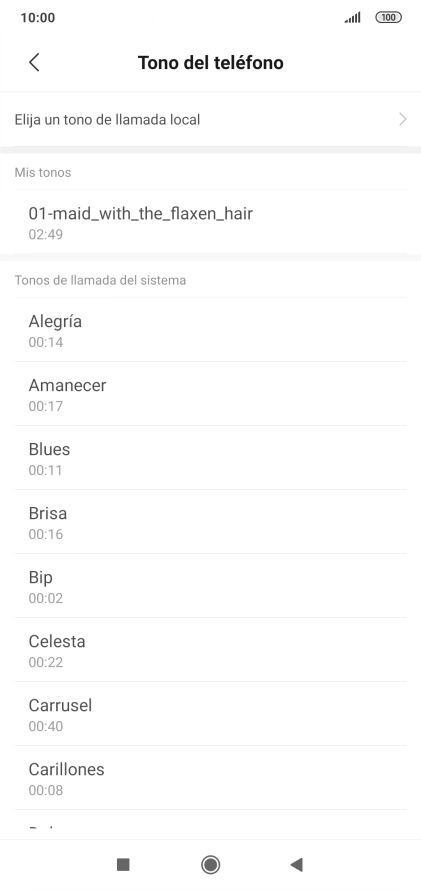Select the 01-maid_with_the_flaxen_hair ringtone

[210, 222]
